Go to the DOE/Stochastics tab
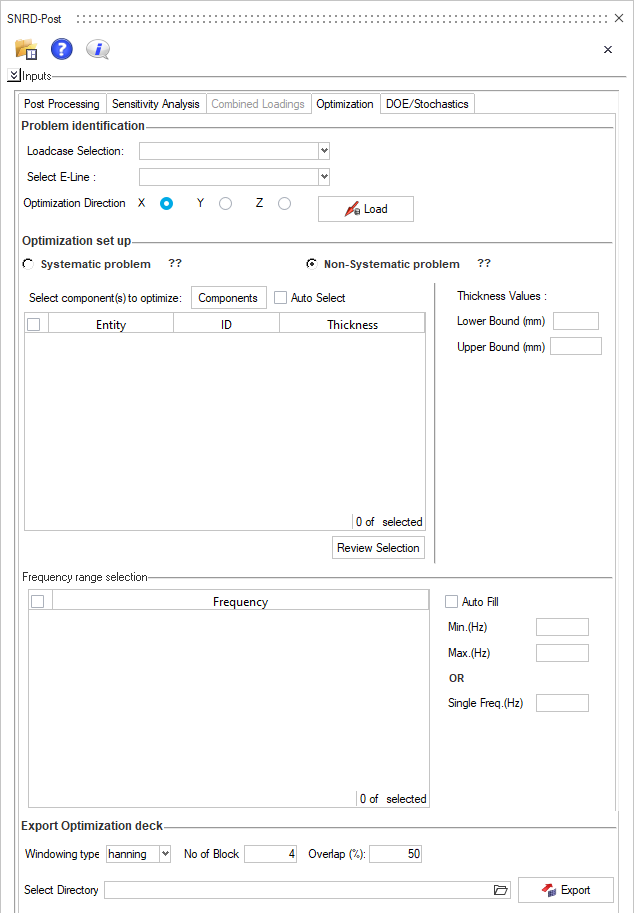 427,104
